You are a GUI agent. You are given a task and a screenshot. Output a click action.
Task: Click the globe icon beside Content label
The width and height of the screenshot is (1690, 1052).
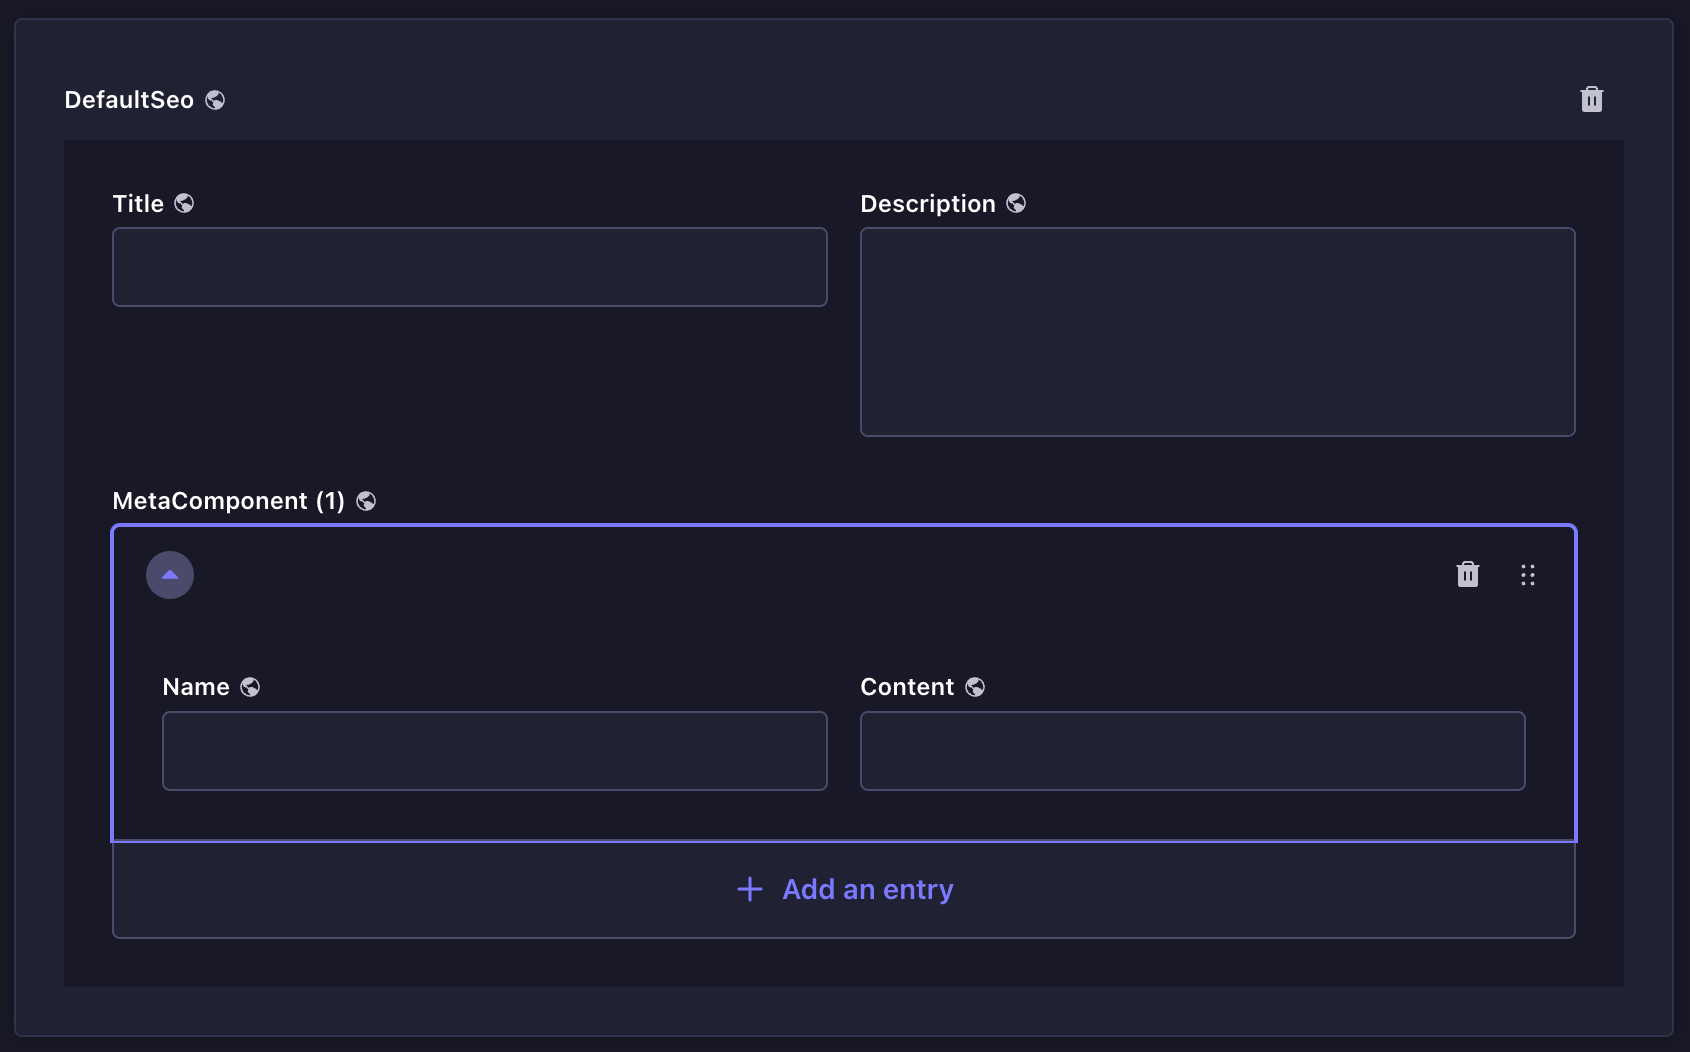point(975,687)
